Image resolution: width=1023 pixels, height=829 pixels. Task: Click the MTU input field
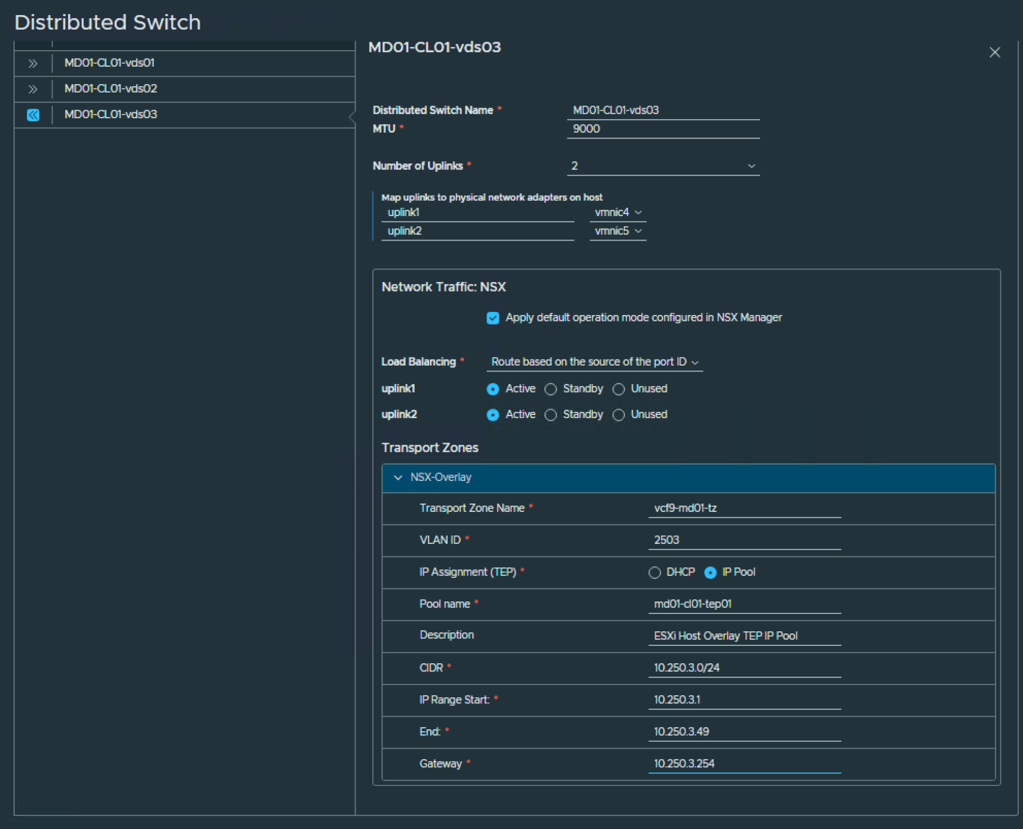point(663,129)
